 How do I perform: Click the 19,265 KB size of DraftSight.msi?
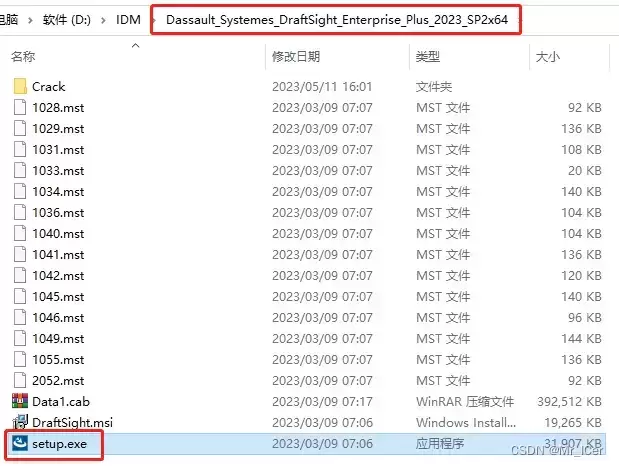pos(573,422)
